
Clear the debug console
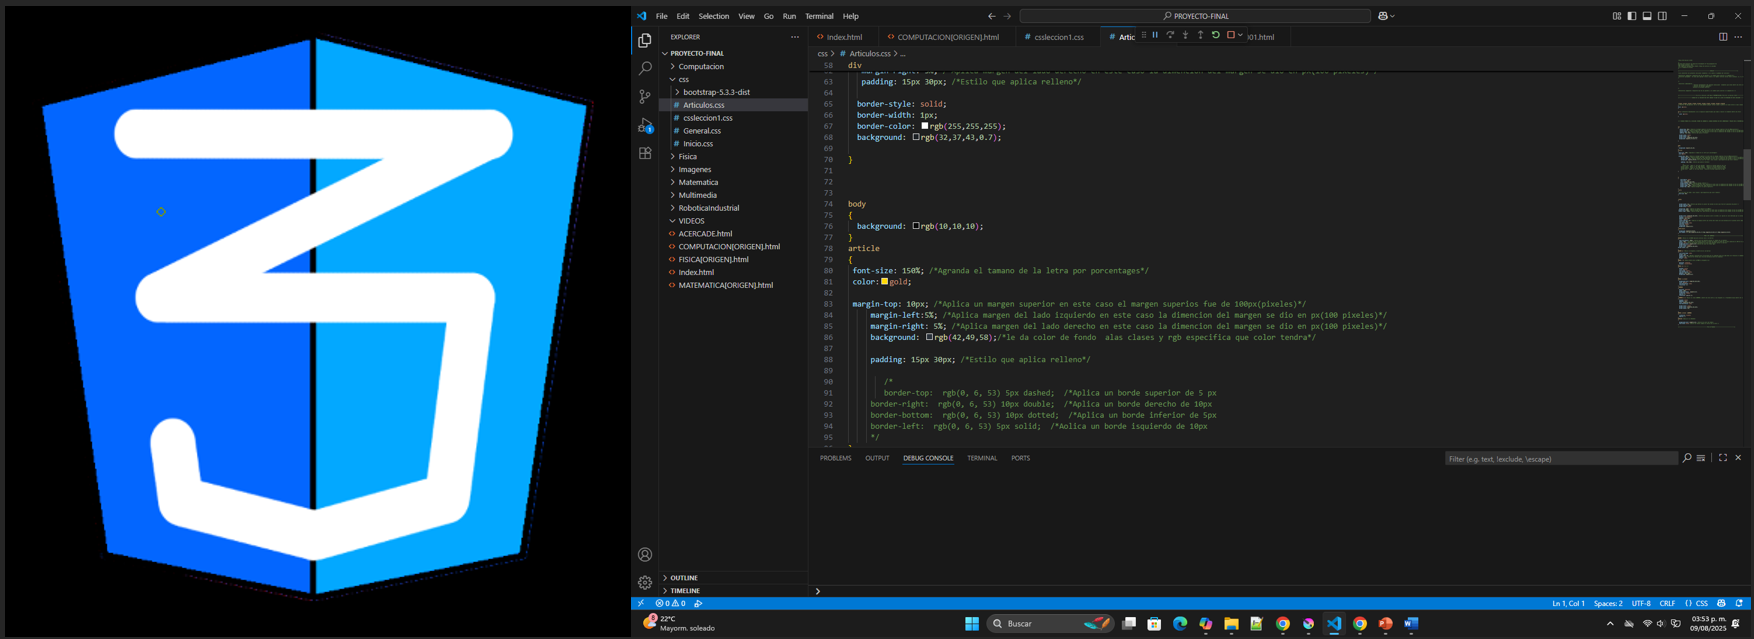(x=1701, y=458)
